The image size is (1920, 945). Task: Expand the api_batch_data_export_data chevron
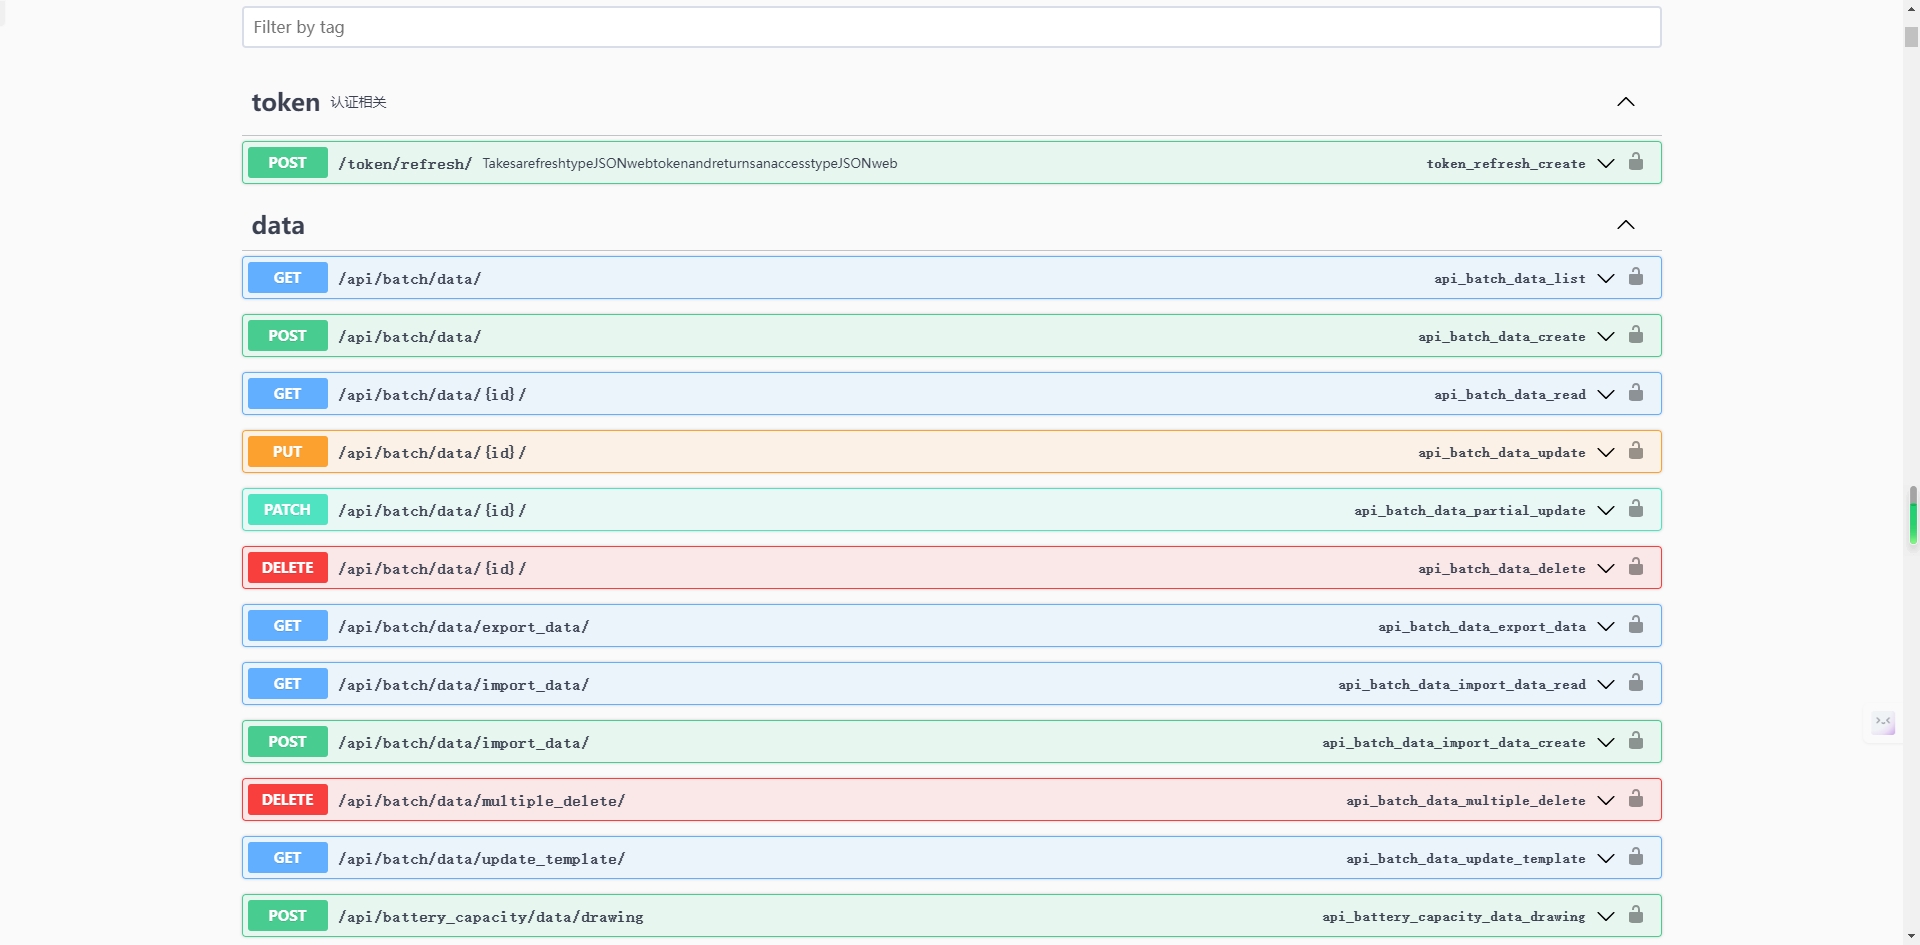click(1606, 626)
